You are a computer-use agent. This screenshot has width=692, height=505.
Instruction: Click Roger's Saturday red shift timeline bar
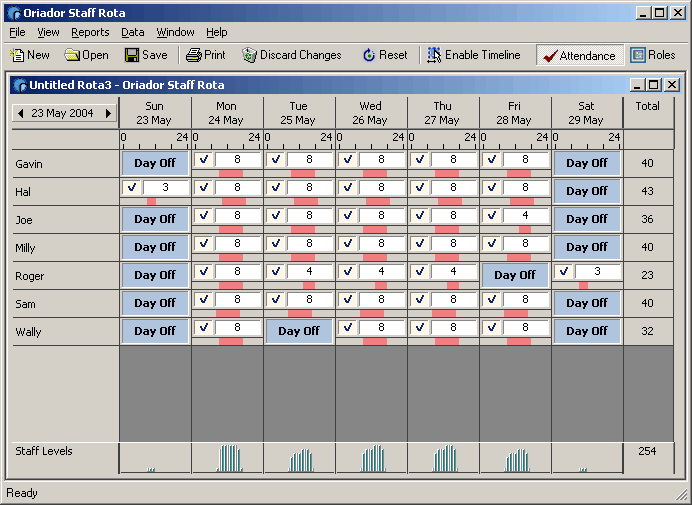[583, 286]
